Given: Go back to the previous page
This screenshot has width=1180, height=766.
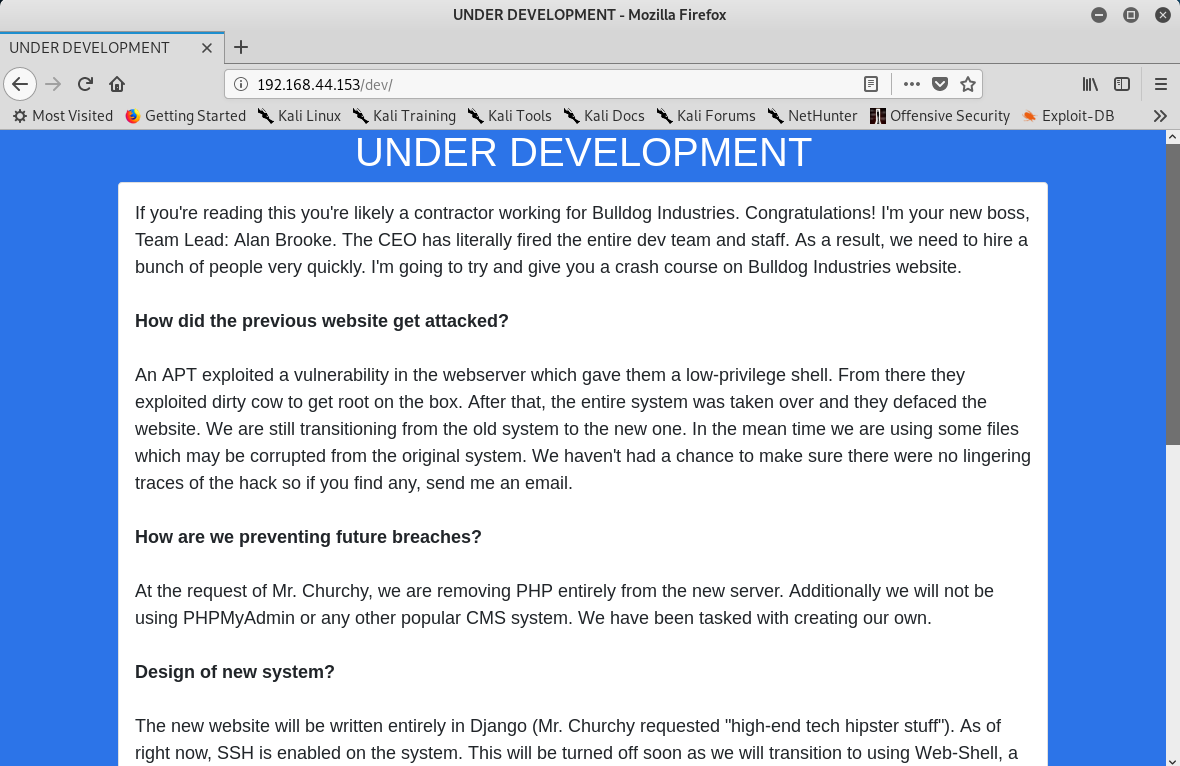Looking at the screenshot, I should click(x=20, y=84).
